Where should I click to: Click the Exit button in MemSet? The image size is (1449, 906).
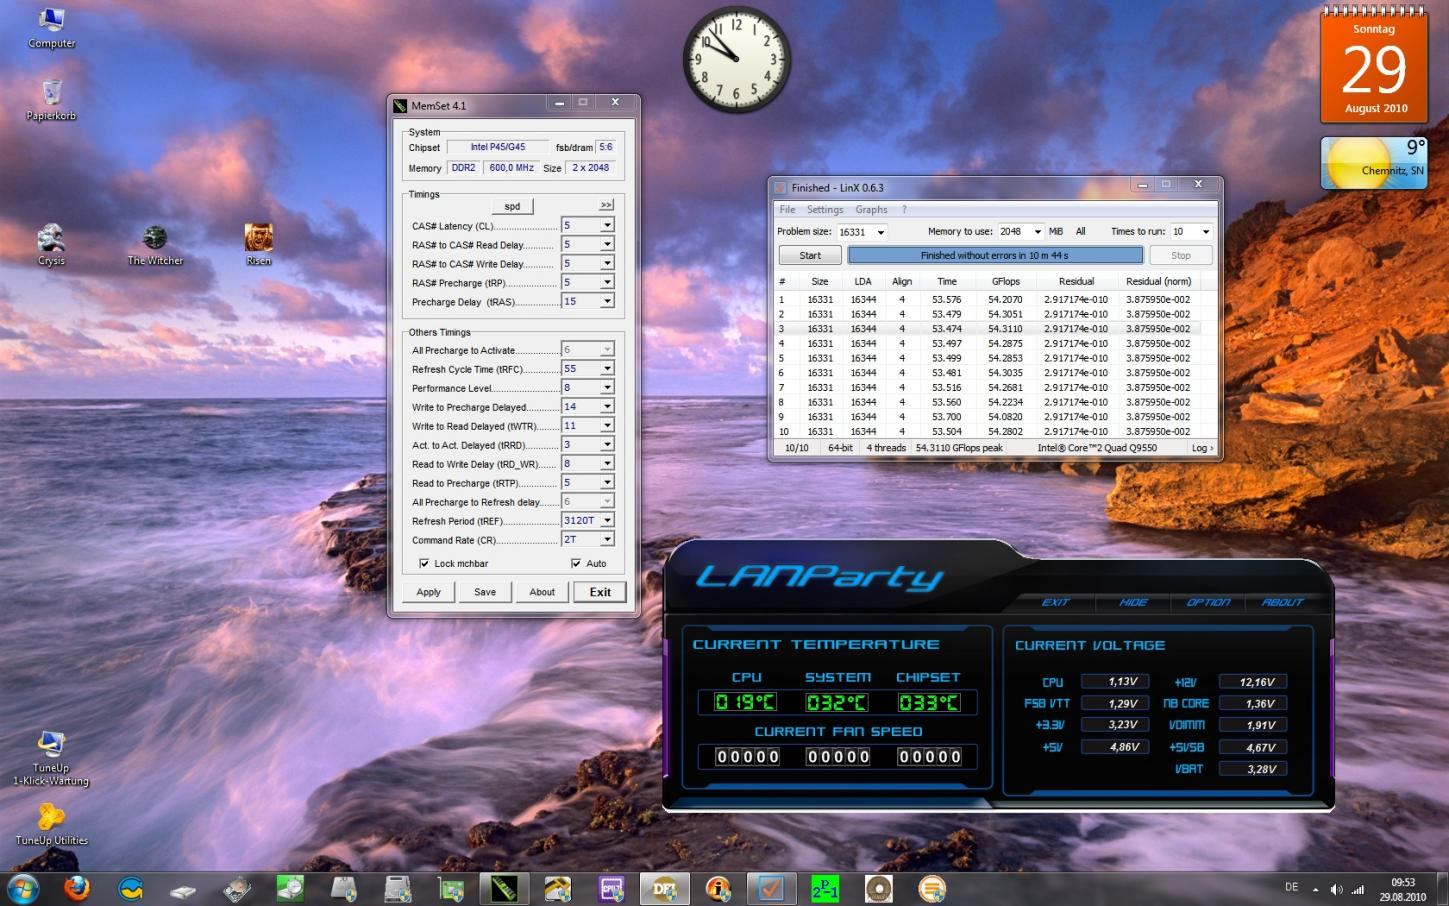pyautogui.click(x=600, y=592)
